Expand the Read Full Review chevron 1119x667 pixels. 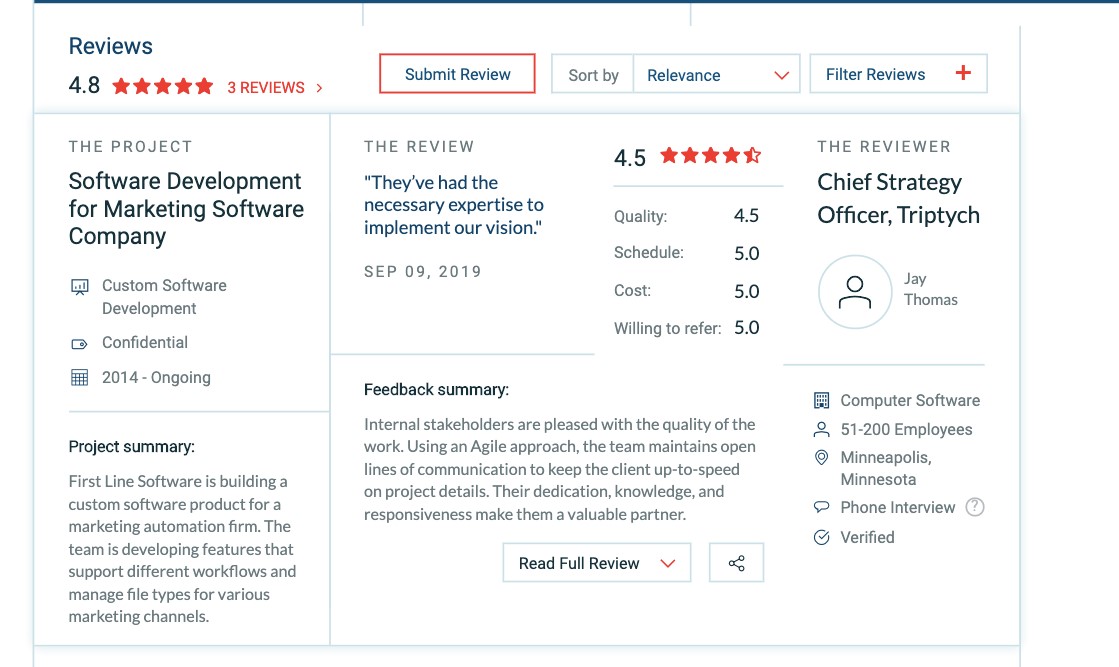[x=667, y=562]
